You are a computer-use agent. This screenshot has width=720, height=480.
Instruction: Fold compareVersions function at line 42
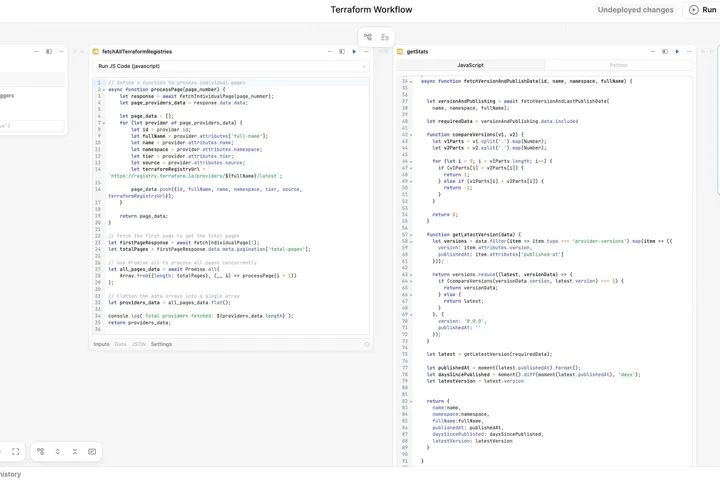tap(411, 135)
